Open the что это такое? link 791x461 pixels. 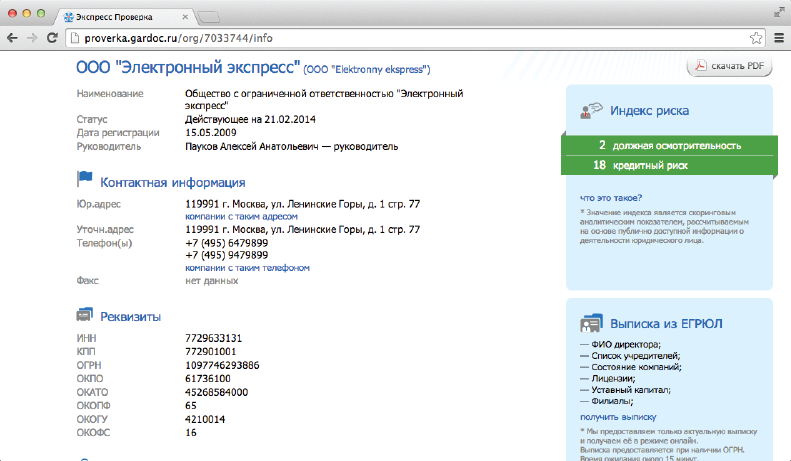[611, 198]
